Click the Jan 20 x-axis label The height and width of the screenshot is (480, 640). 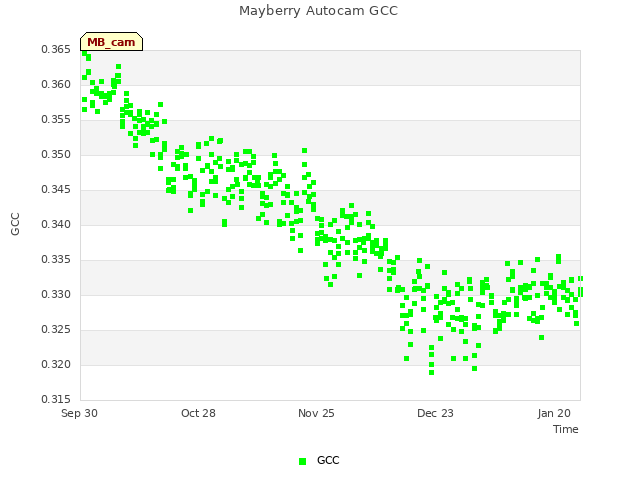554,413
